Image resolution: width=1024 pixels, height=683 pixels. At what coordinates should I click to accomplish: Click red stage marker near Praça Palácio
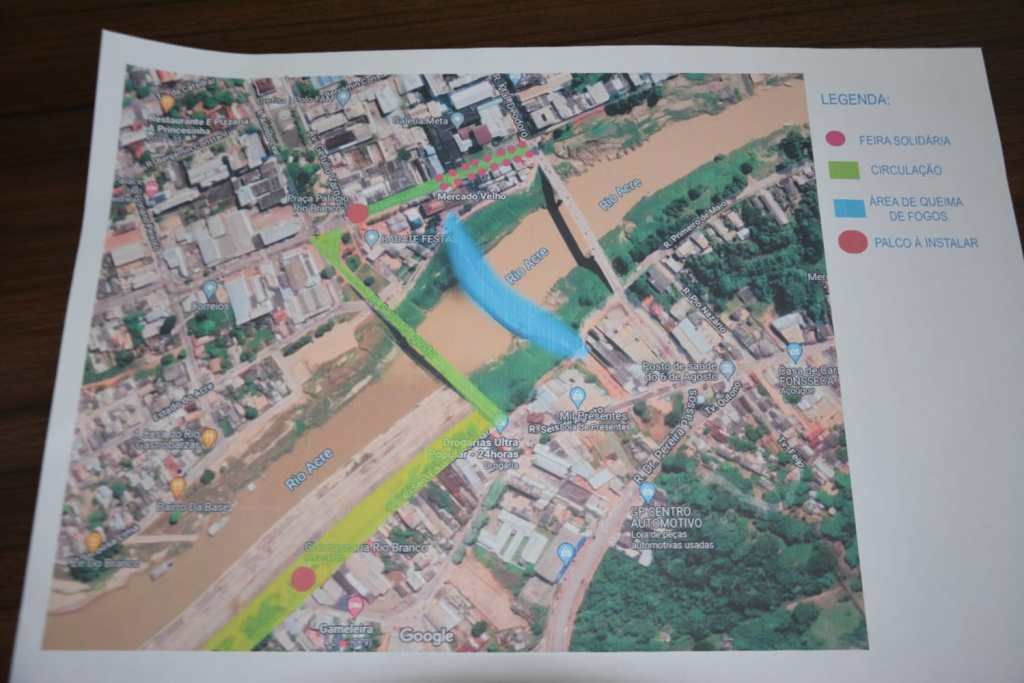click(x=357, y=213)
